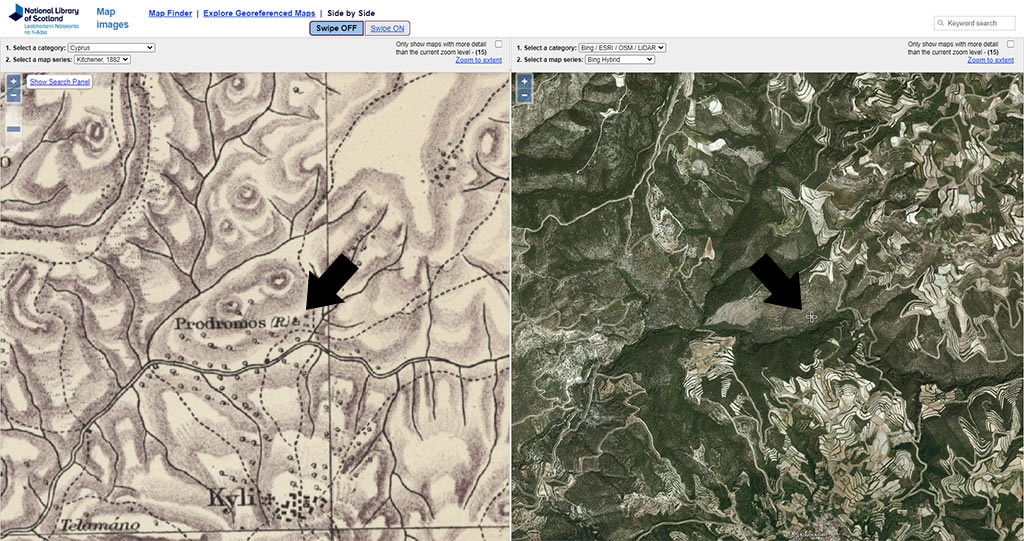Open Explore Georeferenced Maps
1024x541 pixels.
click(x=259, y=13)
